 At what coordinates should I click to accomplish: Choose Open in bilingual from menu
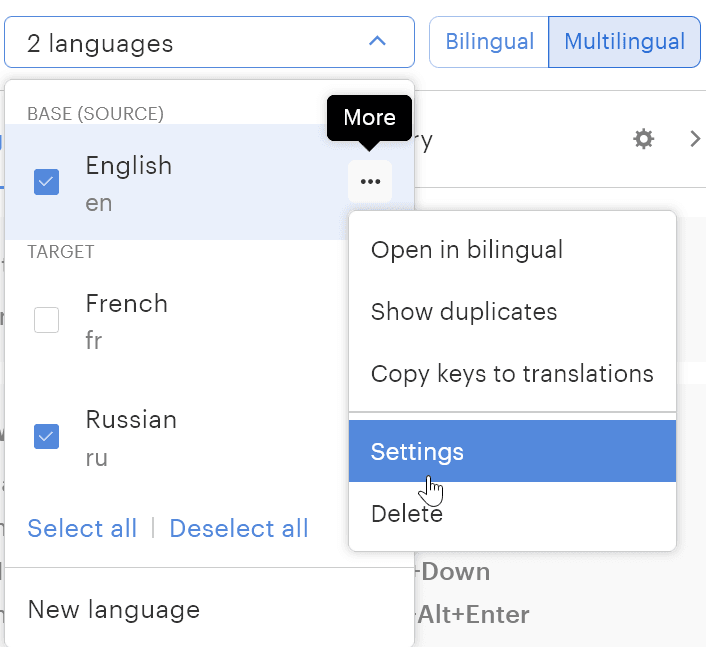tap(466, 250)
